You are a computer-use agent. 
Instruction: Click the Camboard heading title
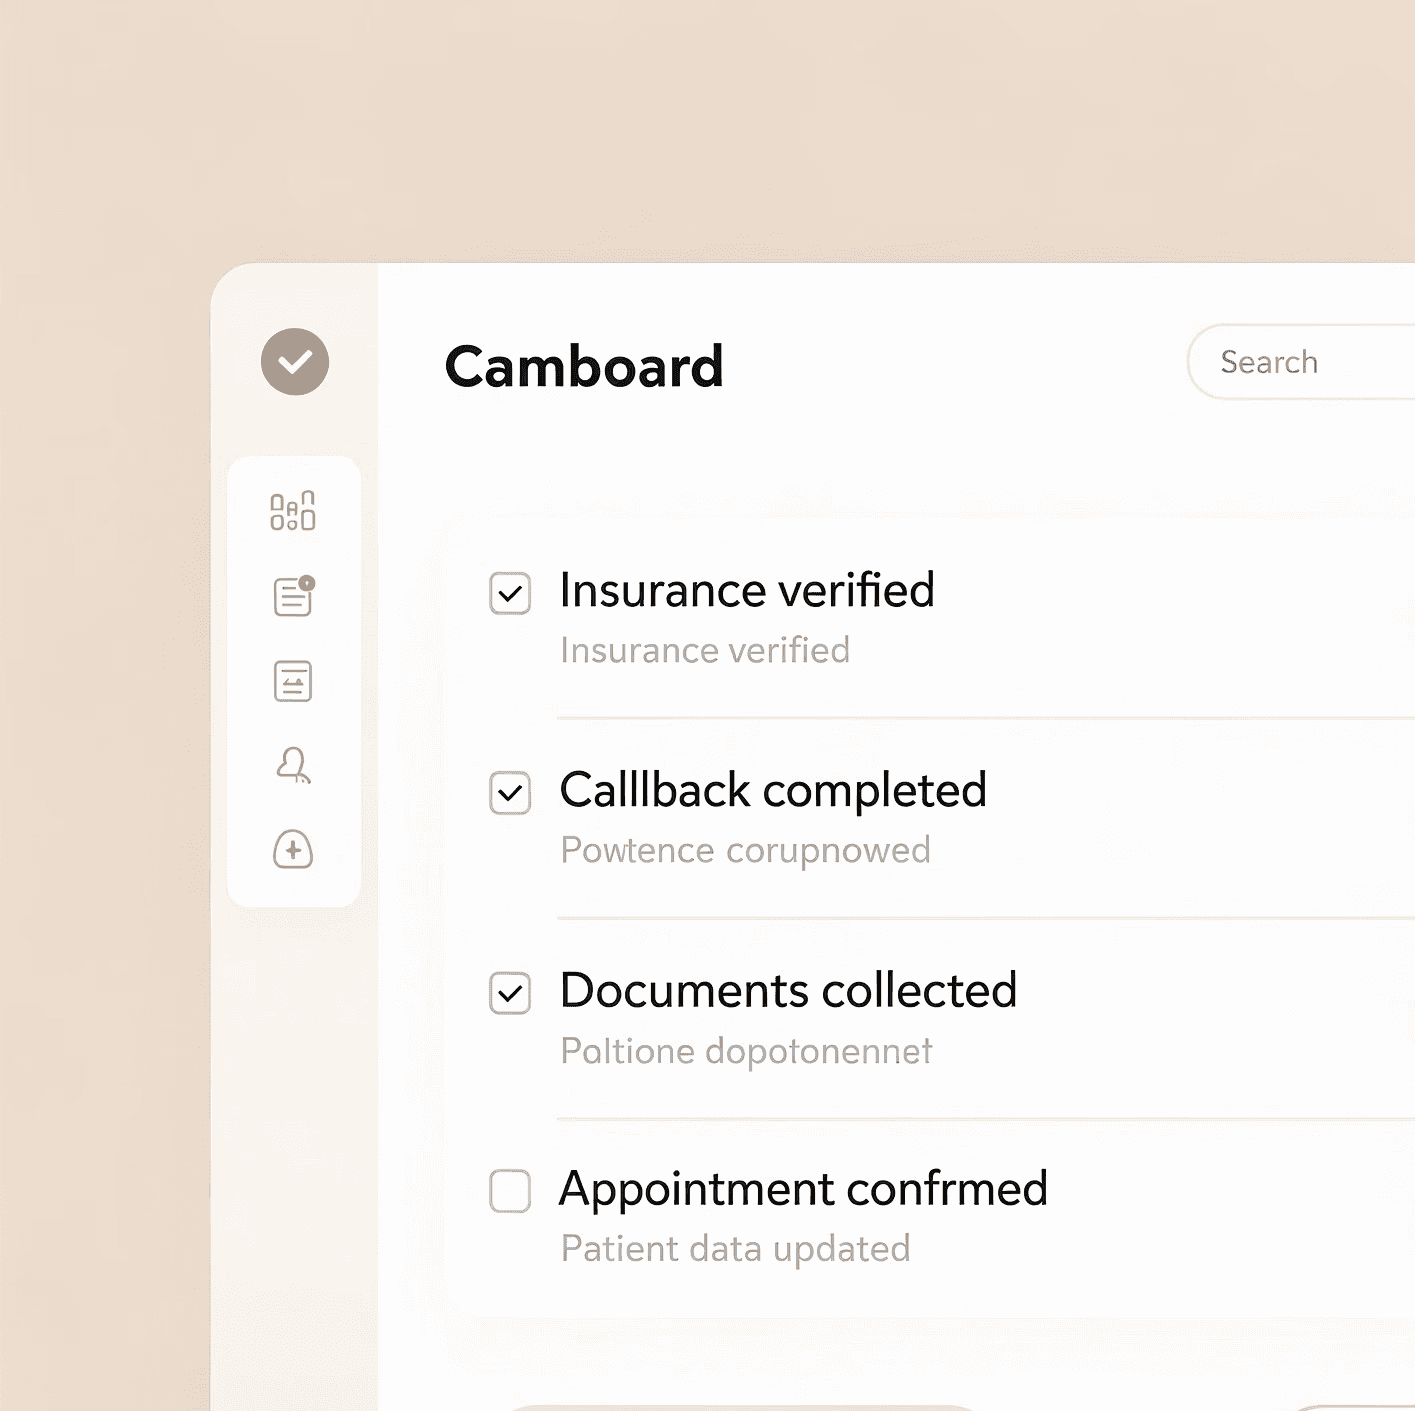pos(583,367)
